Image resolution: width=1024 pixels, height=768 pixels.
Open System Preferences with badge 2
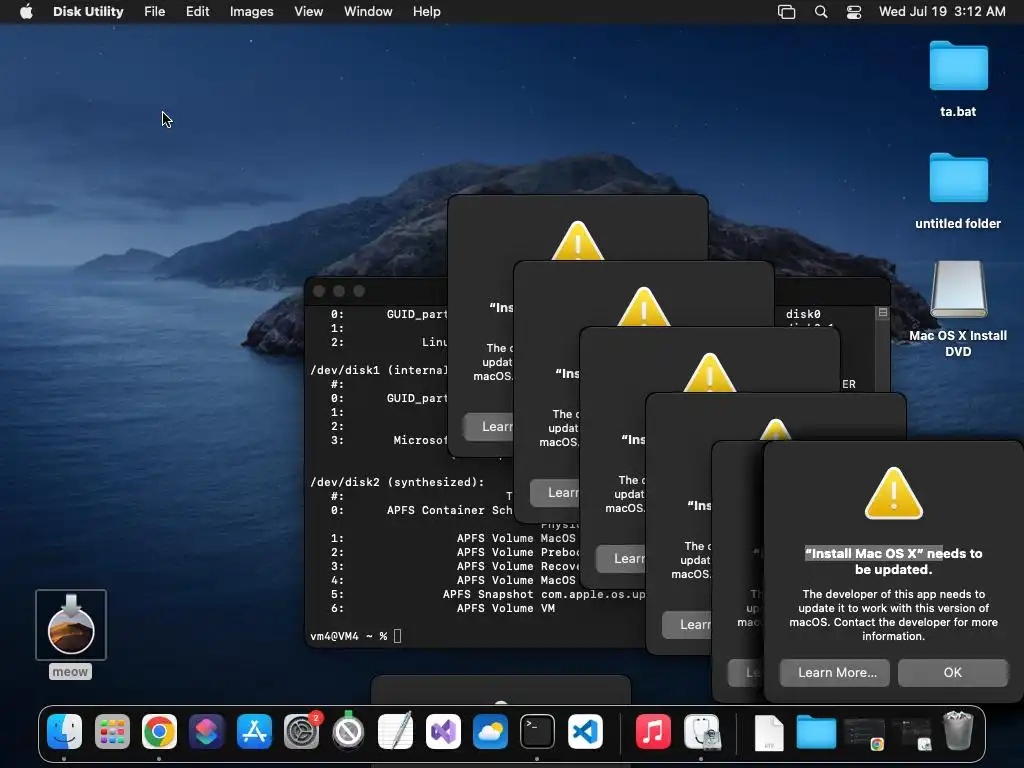[302, 731]
